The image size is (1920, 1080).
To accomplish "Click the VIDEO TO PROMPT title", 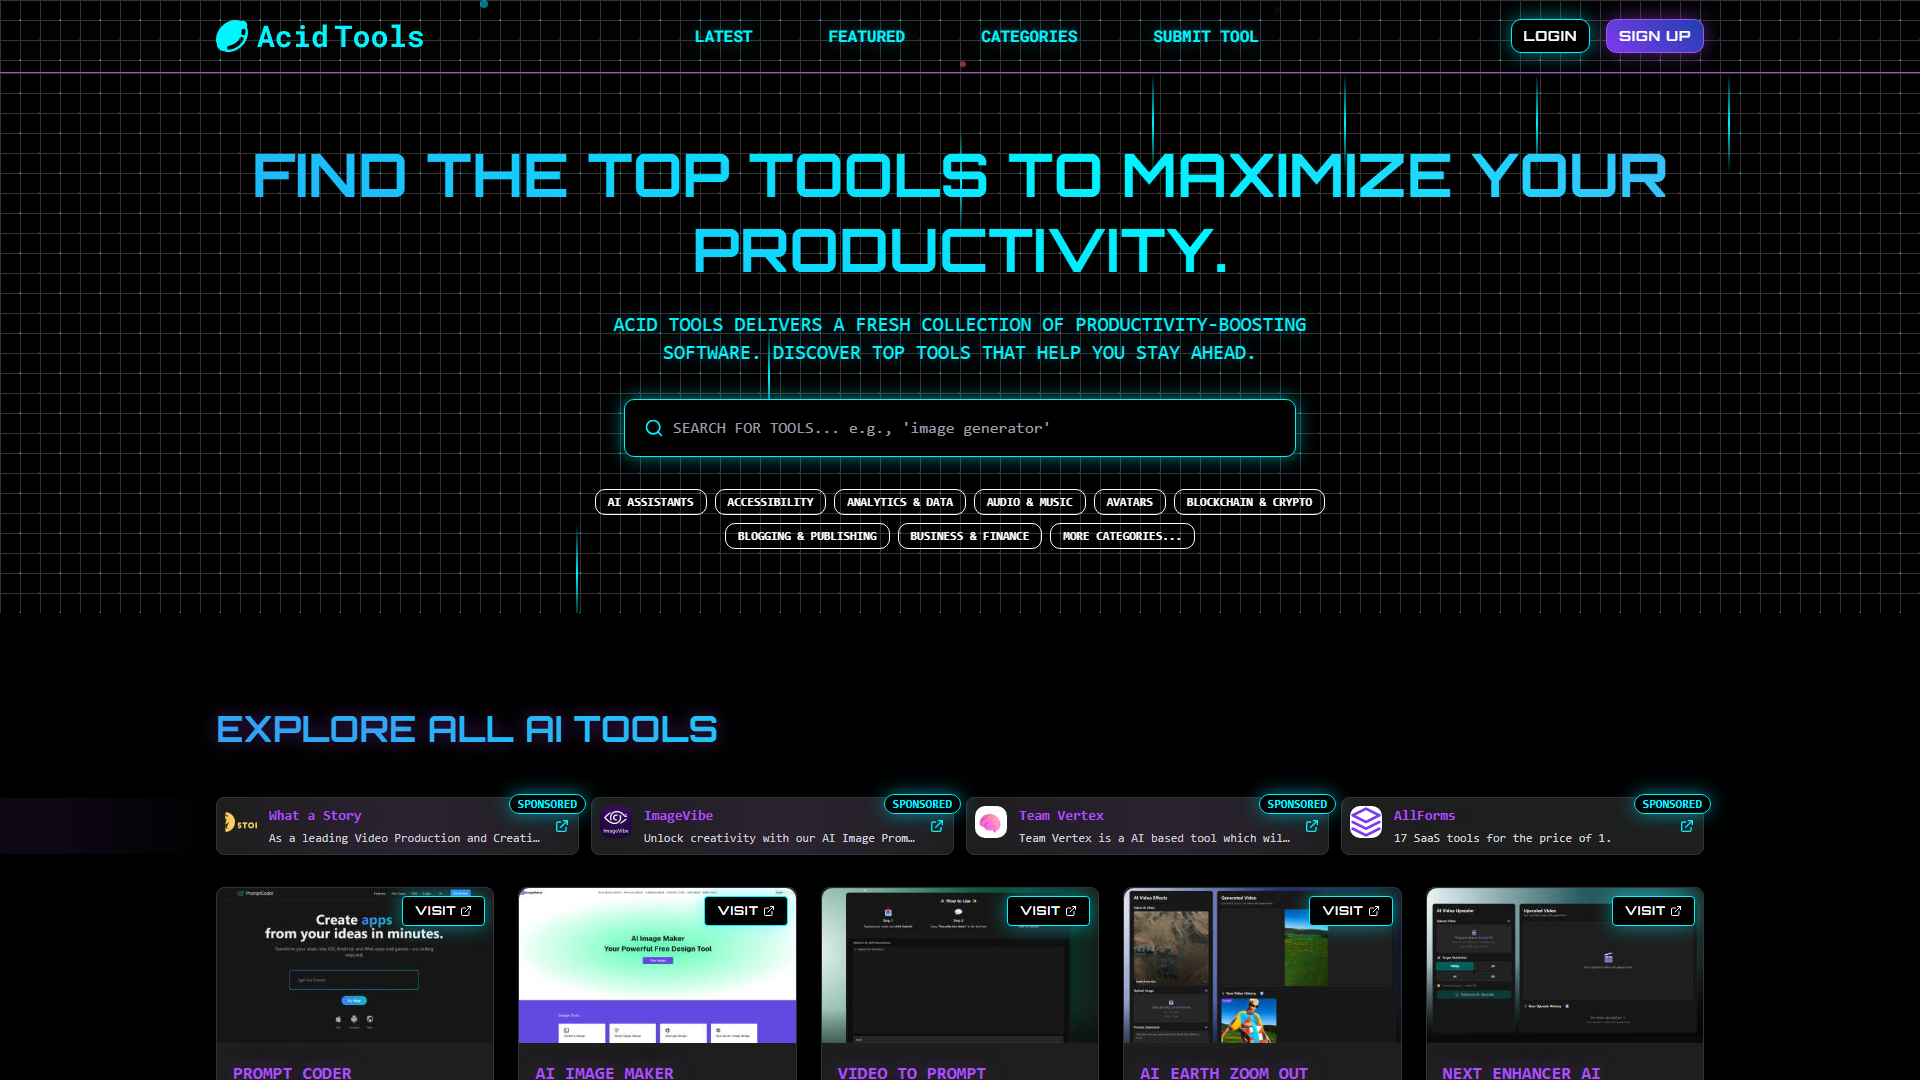I will click(911, 1072).
